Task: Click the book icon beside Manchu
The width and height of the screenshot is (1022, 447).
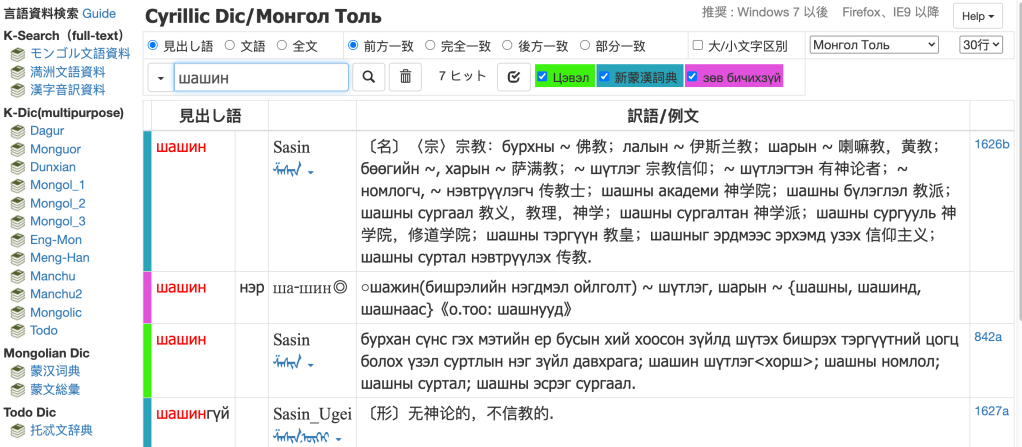Action: (18, 277)
